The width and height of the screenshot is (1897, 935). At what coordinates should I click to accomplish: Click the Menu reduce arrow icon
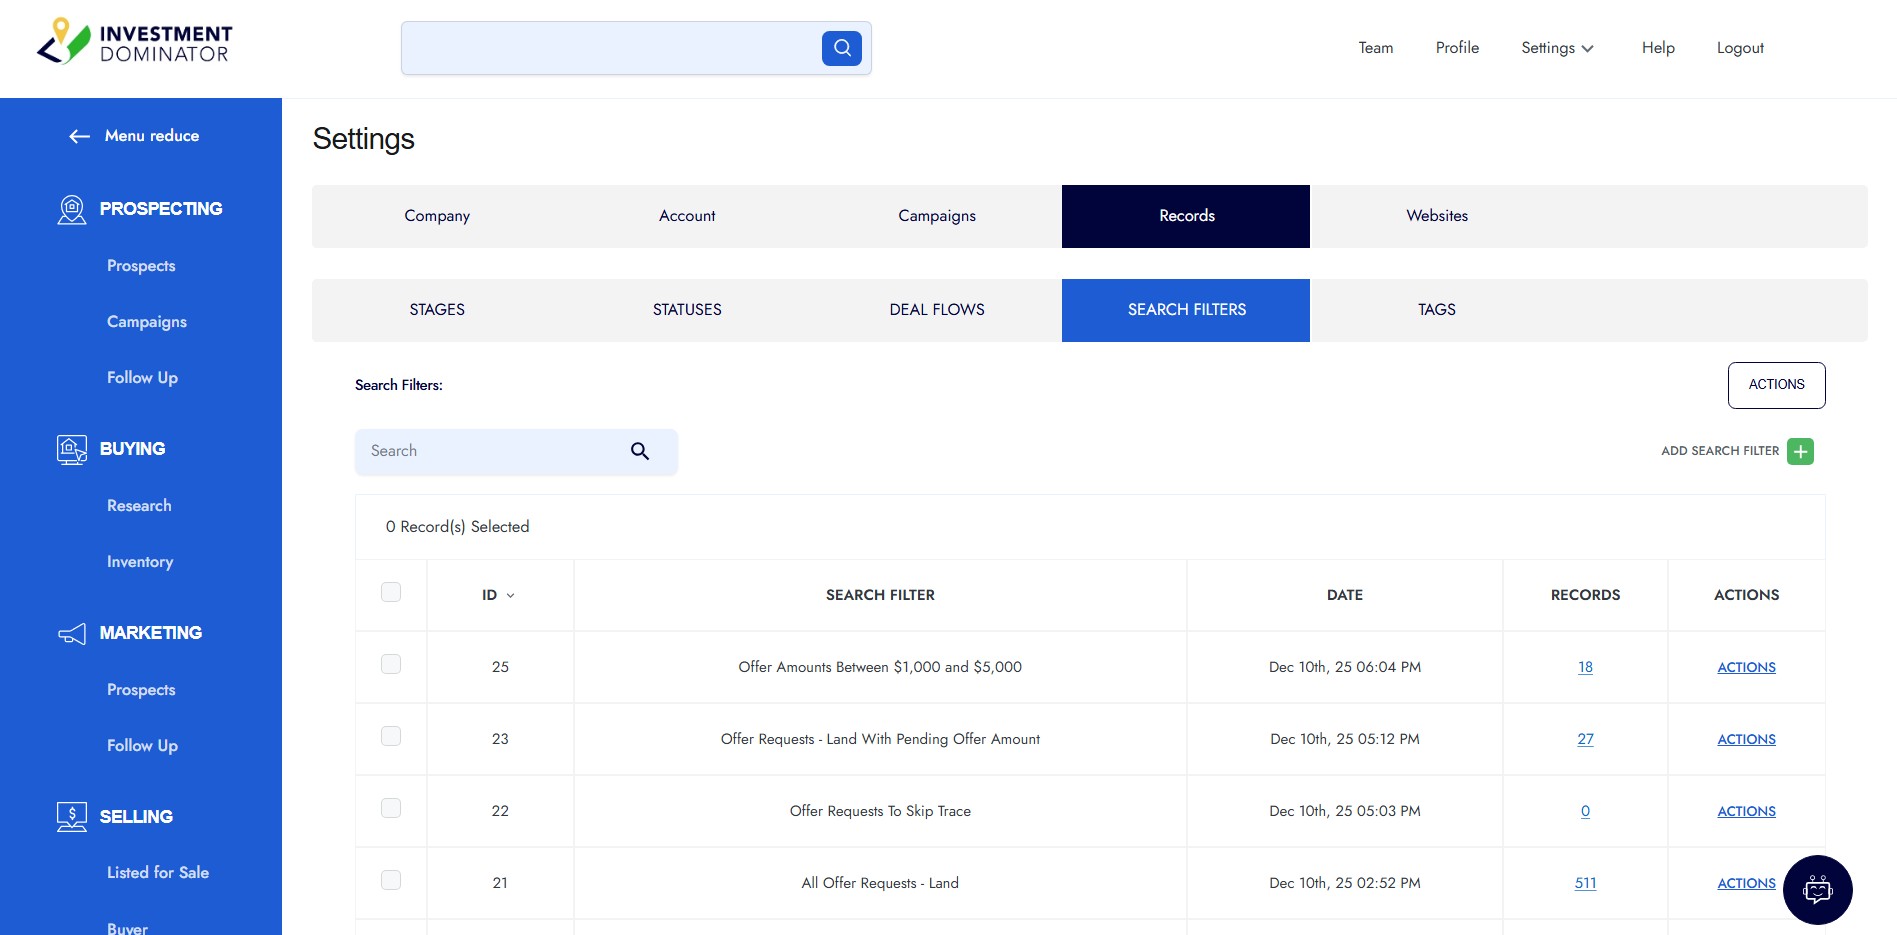pos(80,136)
